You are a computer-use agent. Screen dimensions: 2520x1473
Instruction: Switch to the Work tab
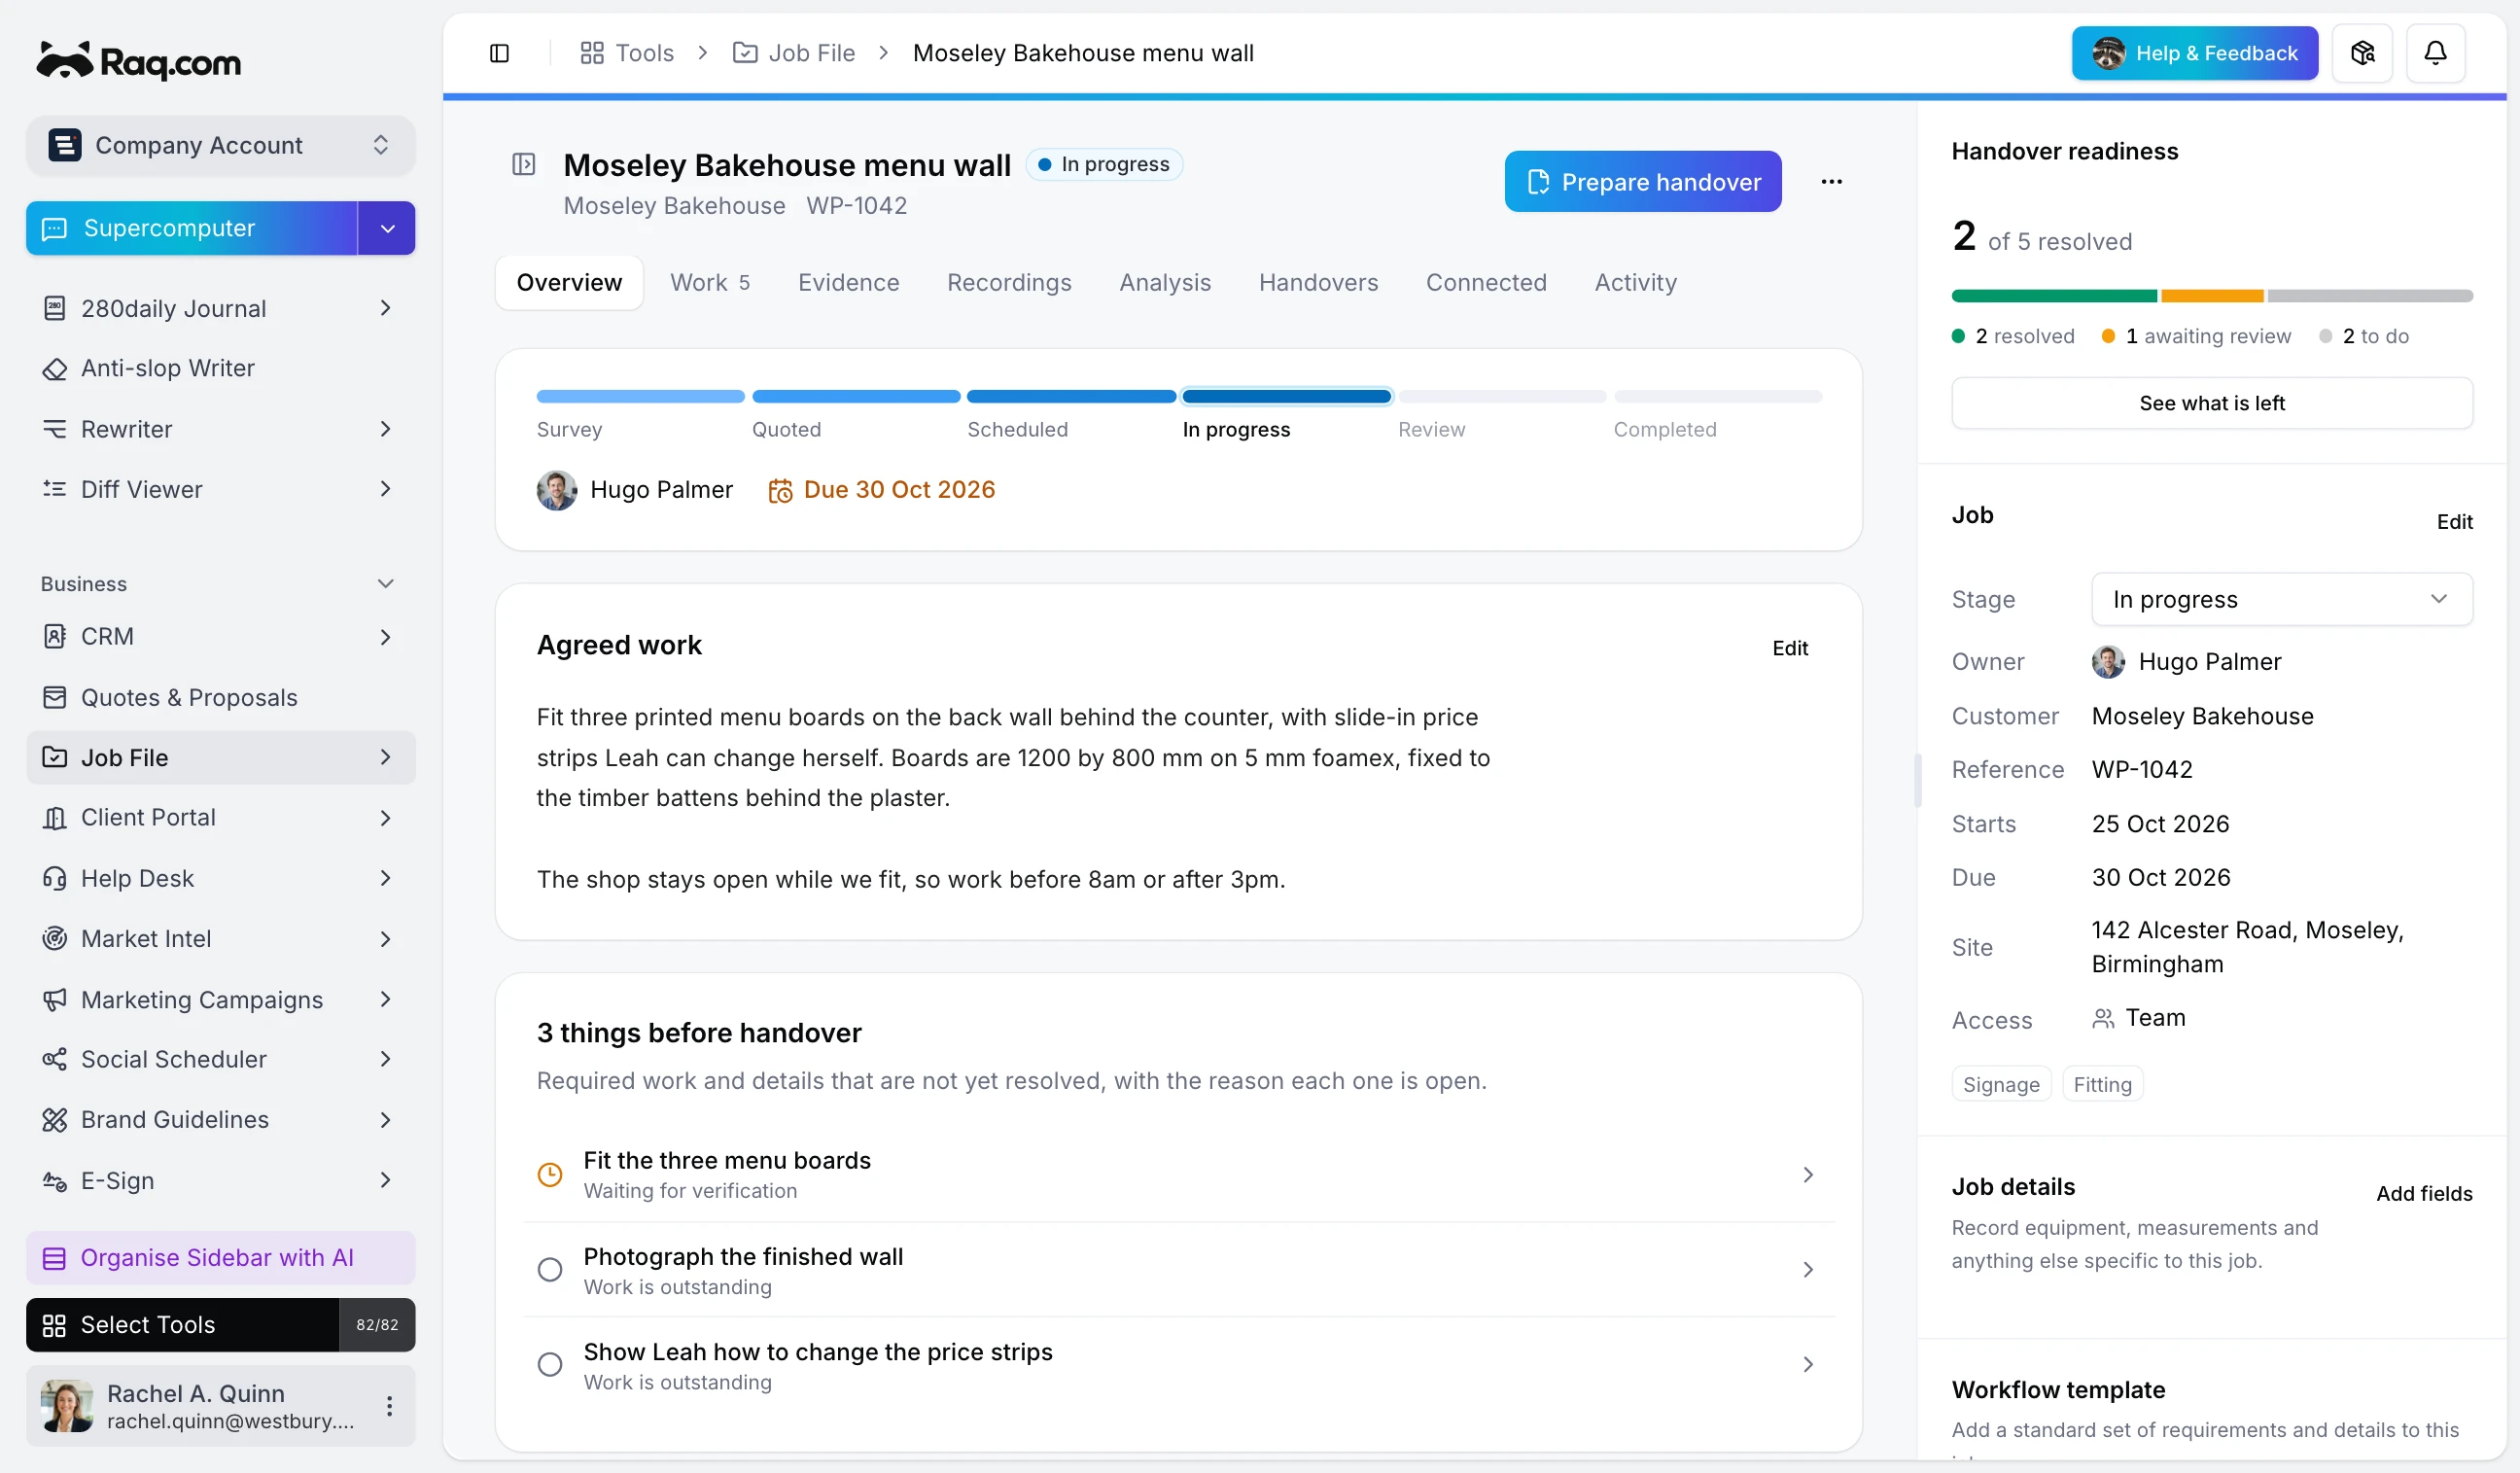tap(710, 283)
